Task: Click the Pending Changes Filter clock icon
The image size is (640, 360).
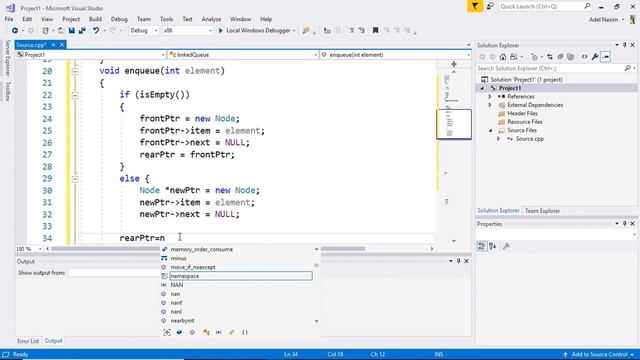Action: point(534,57)
